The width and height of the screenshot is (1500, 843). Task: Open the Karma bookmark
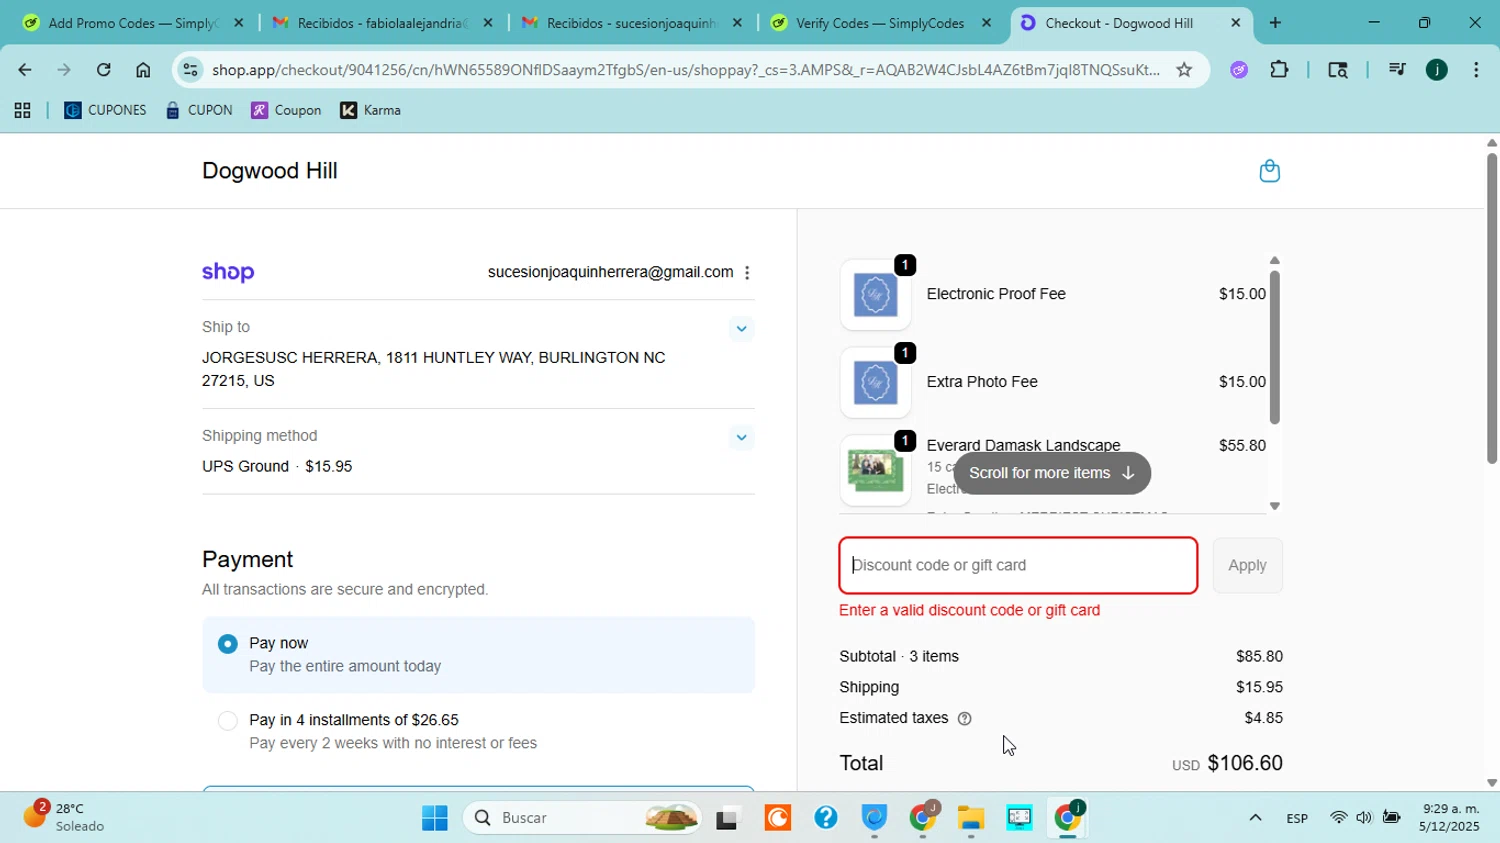coord(370,111)
